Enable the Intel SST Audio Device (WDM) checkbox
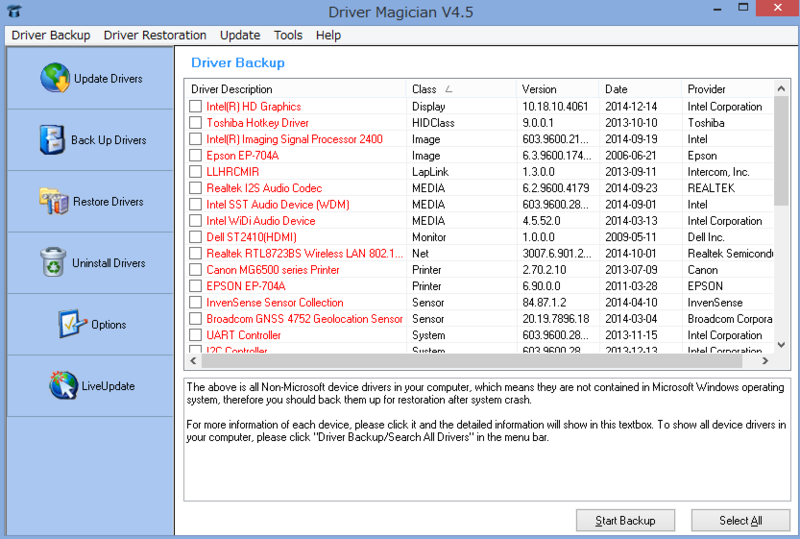The image size is (800, 539). 195,204
